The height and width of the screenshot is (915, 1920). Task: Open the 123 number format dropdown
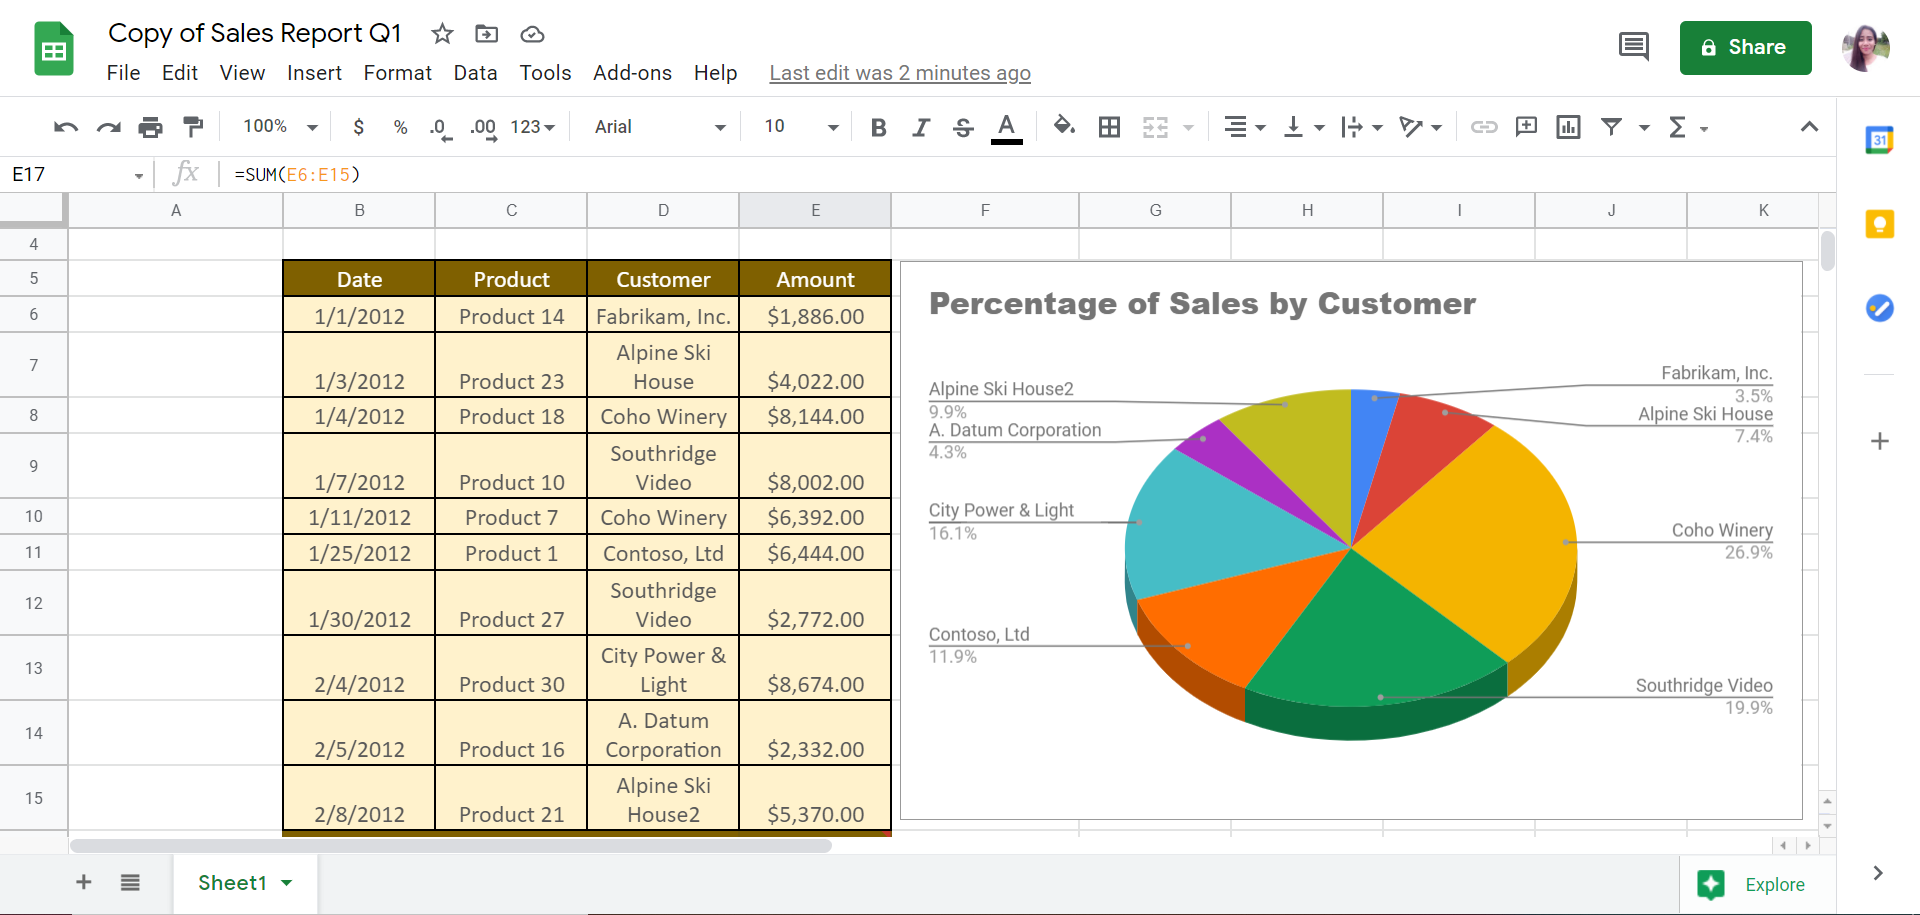tap(533, 127)
